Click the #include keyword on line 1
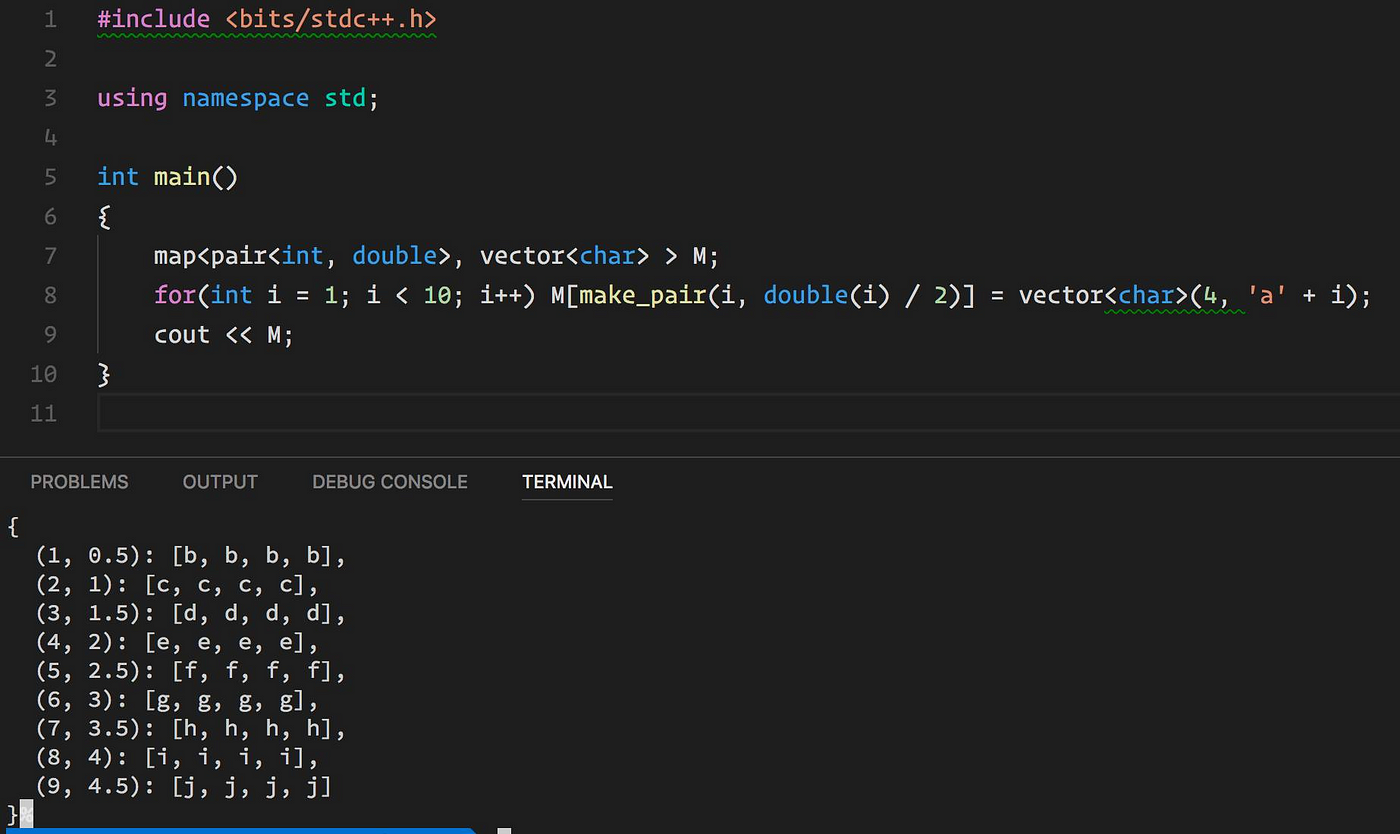1400x834 pixels. coord(154,19)
